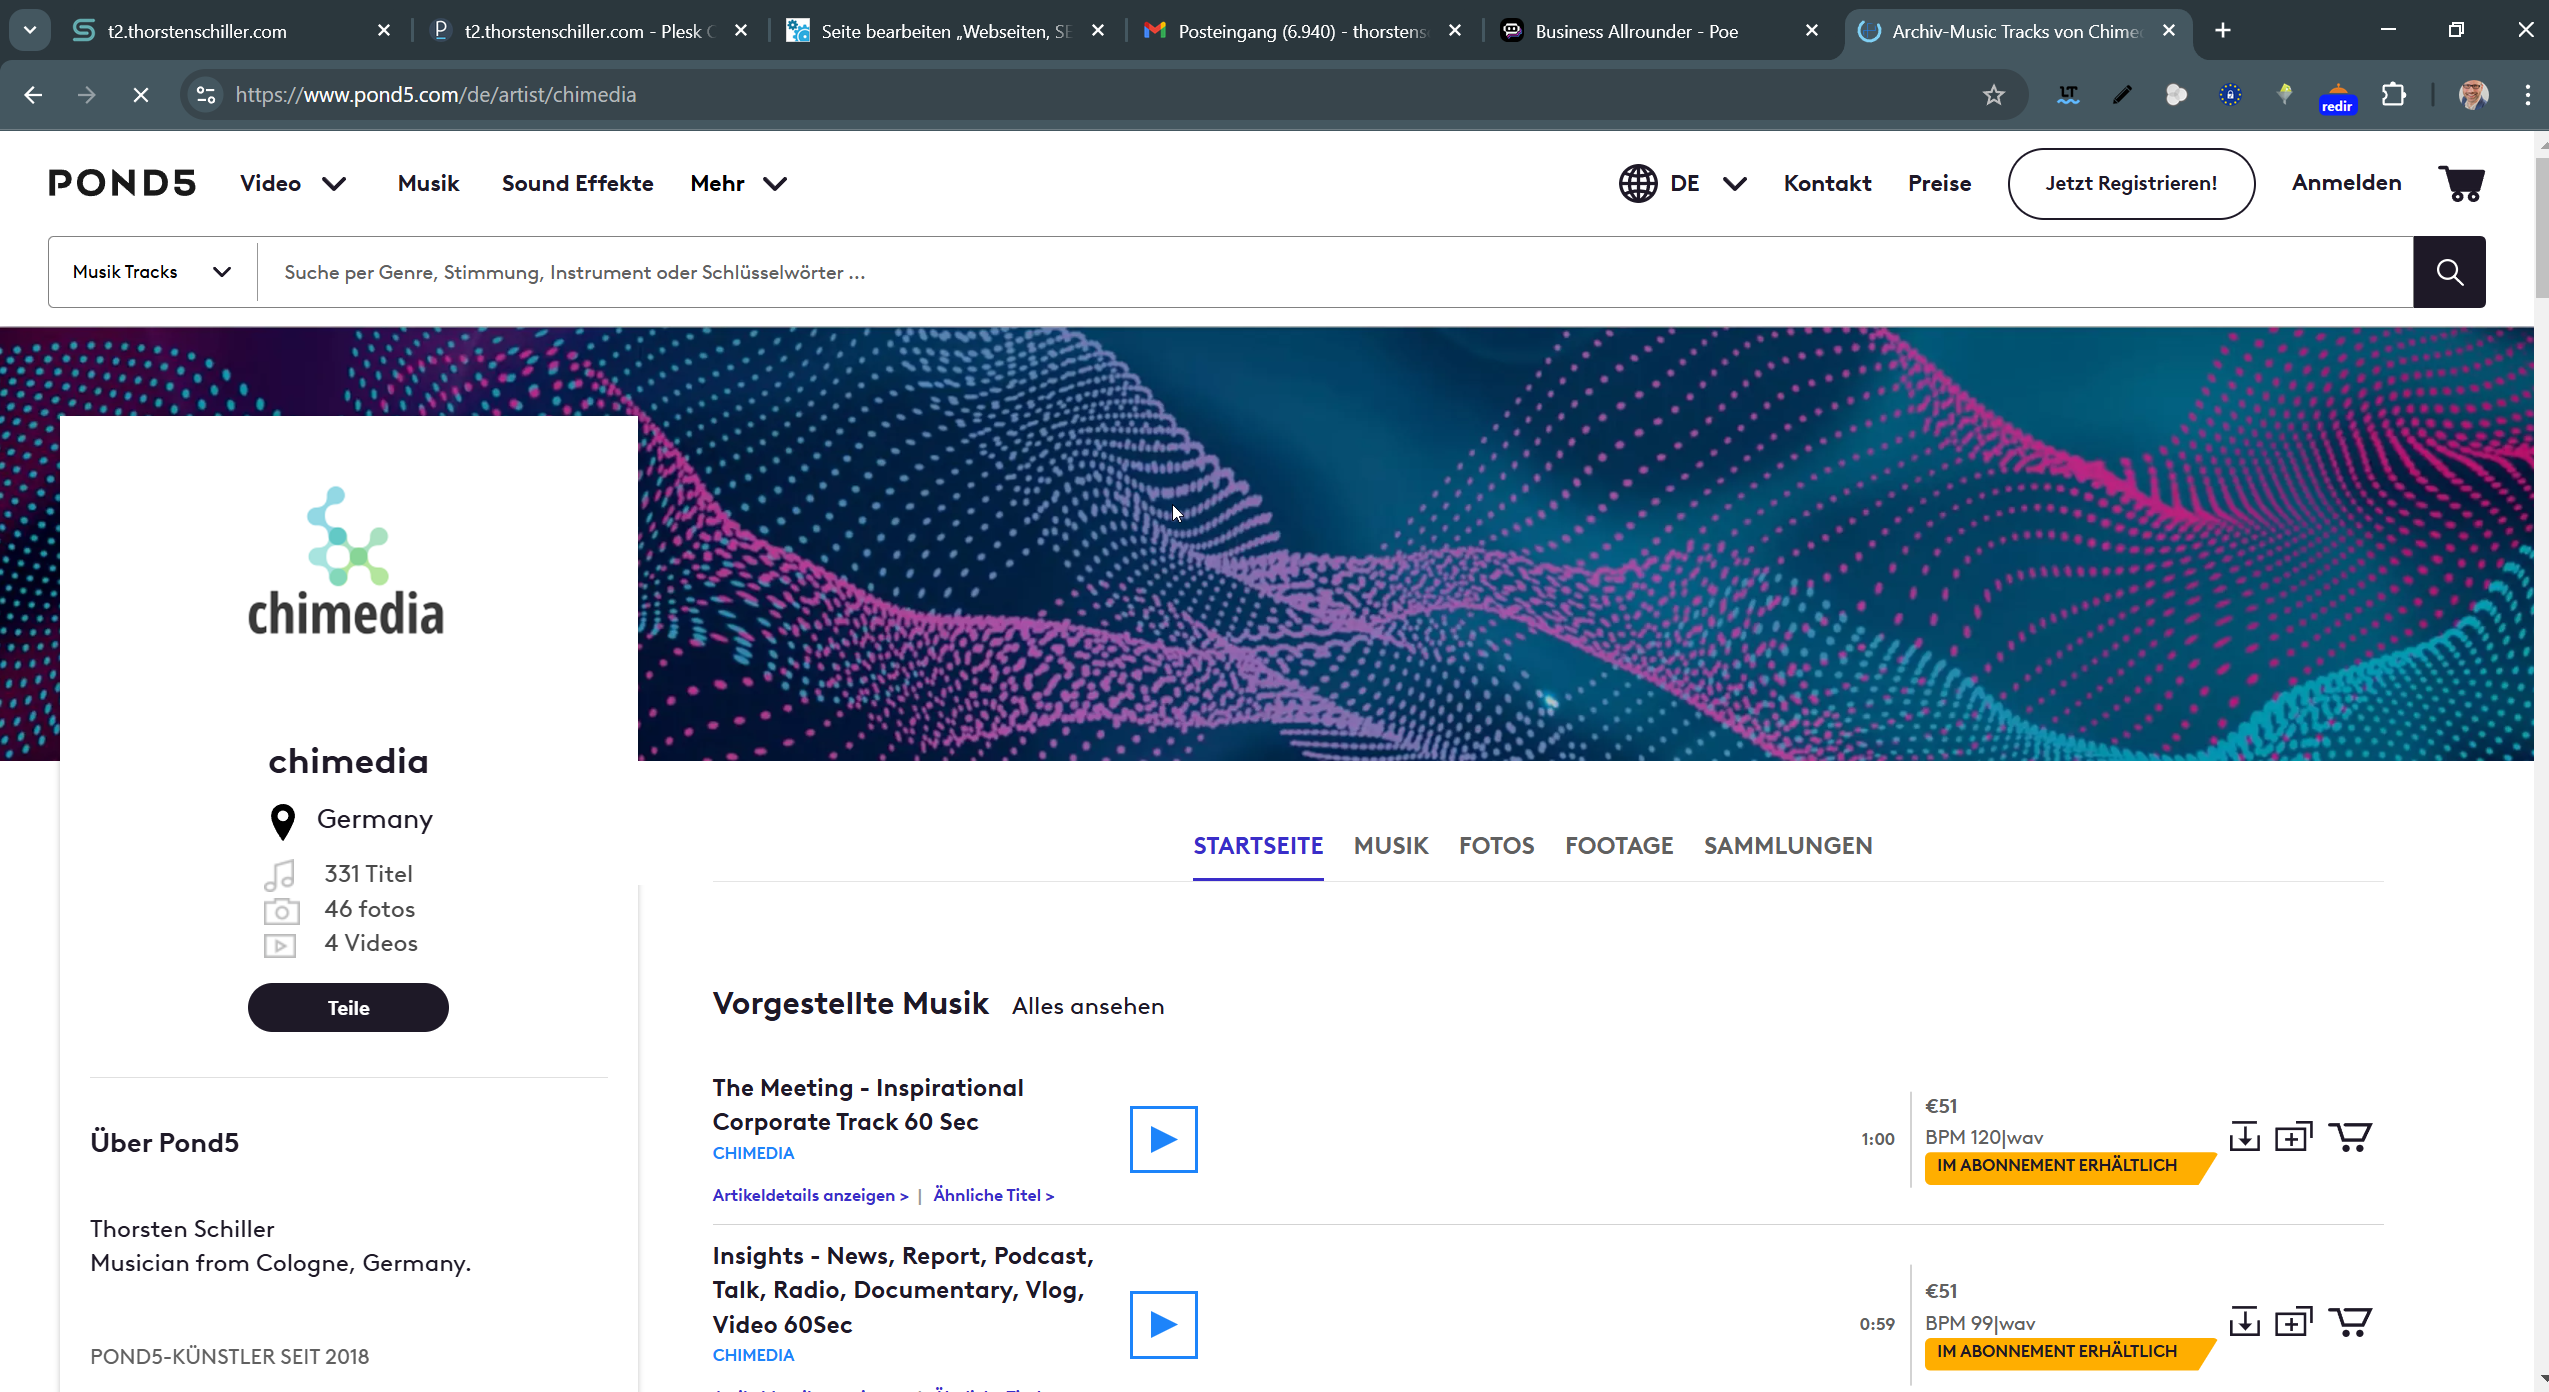View site information icon in address bar
2549x1392 pixels.
pos(206,95)
